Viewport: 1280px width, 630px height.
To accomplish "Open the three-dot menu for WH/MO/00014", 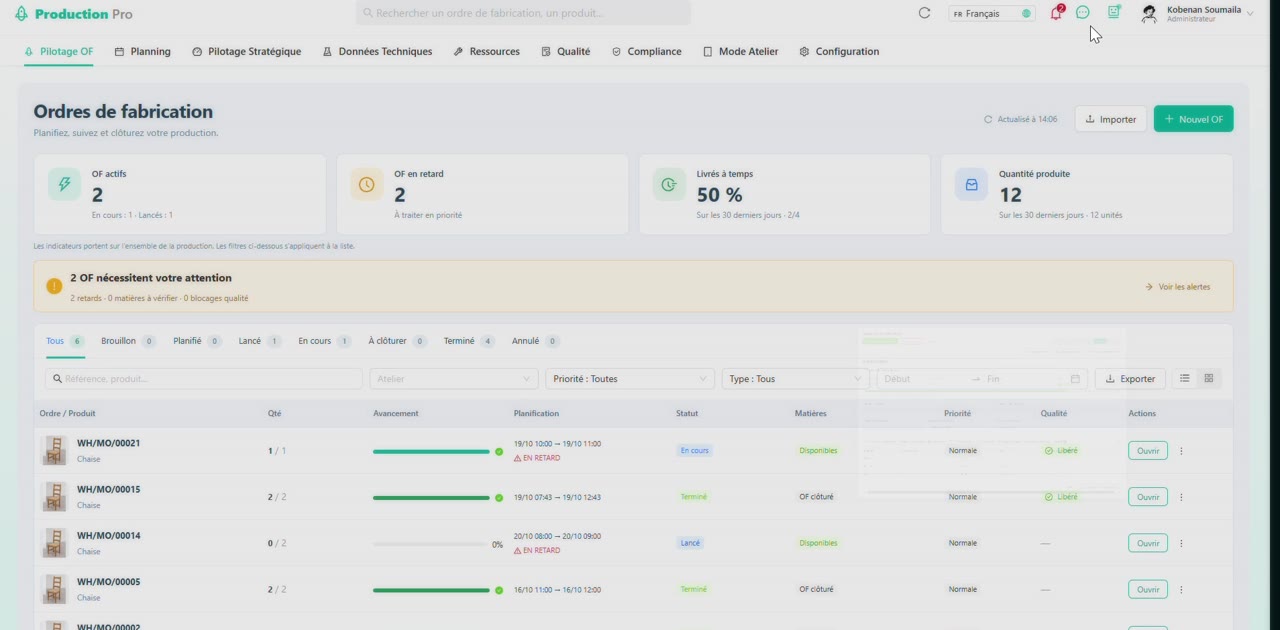I will 1181,543.
